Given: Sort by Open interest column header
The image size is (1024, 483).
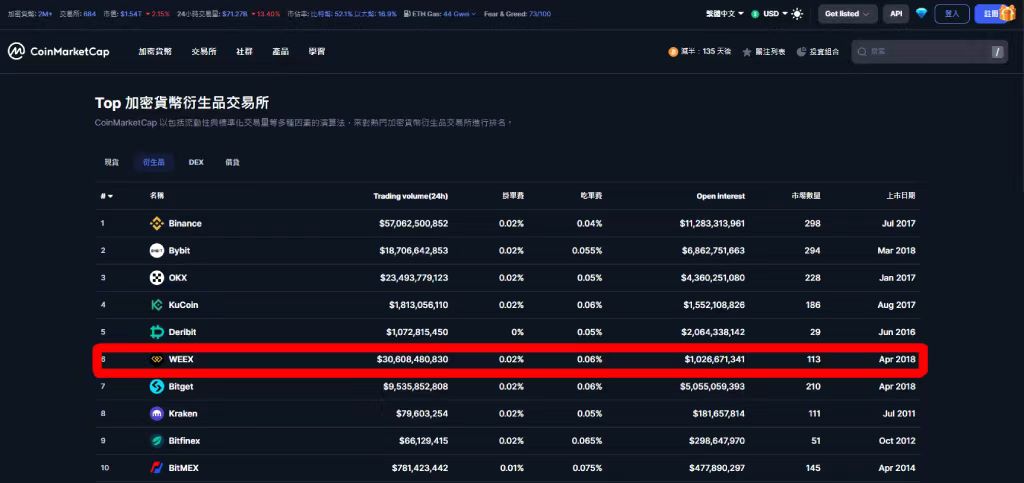Looking at the screenshot, I should tap(721, 196).
